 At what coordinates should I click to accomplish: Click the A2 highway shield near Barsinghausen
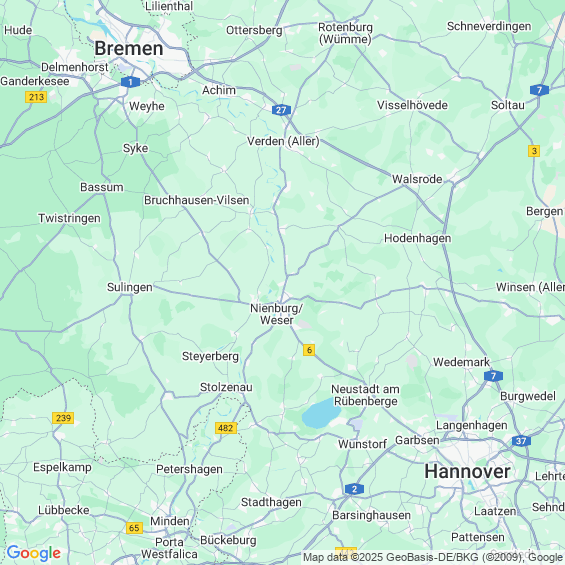pos(354,489)
